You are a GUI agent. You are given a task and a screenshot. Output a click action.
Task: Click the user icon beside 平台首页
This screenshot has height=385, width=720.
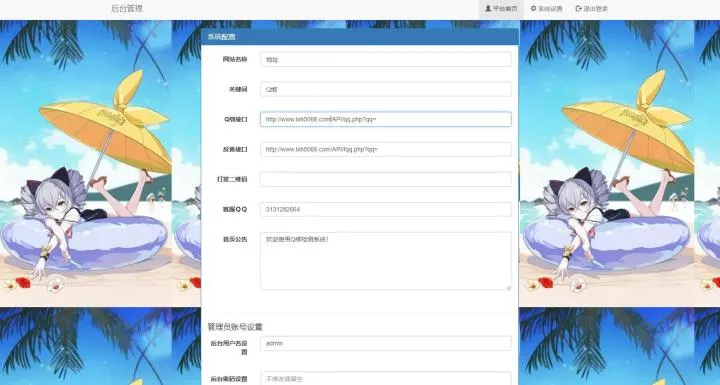488,8
